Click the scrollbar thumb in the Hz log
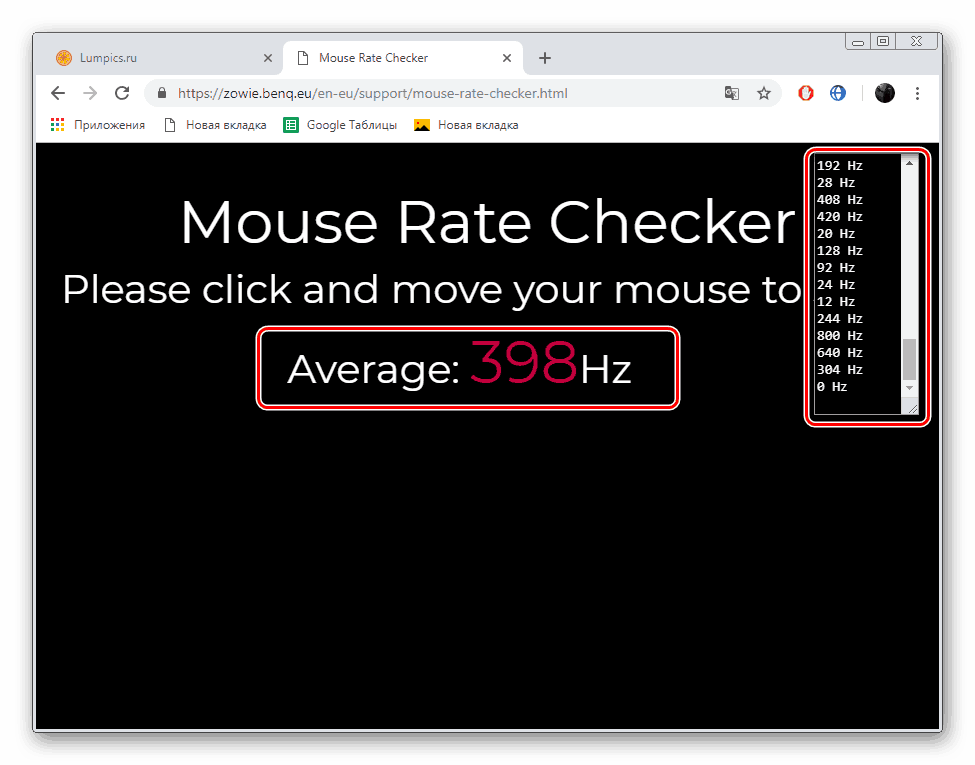This screenshot has width=975, height=765. [x=909, y=359]
